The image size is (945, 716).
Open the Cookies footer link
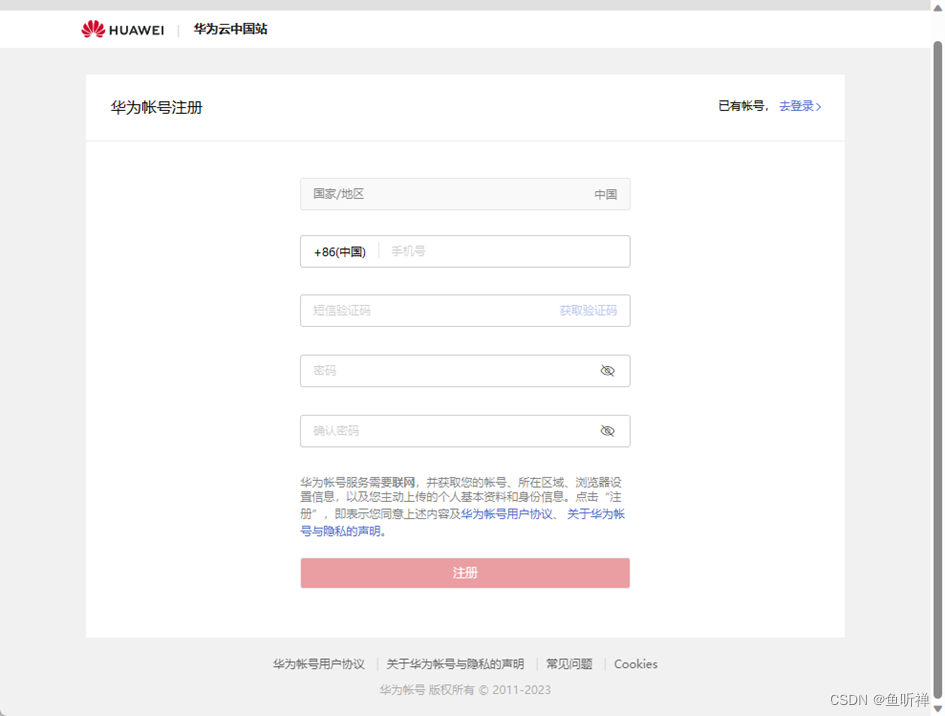[636, 664]
